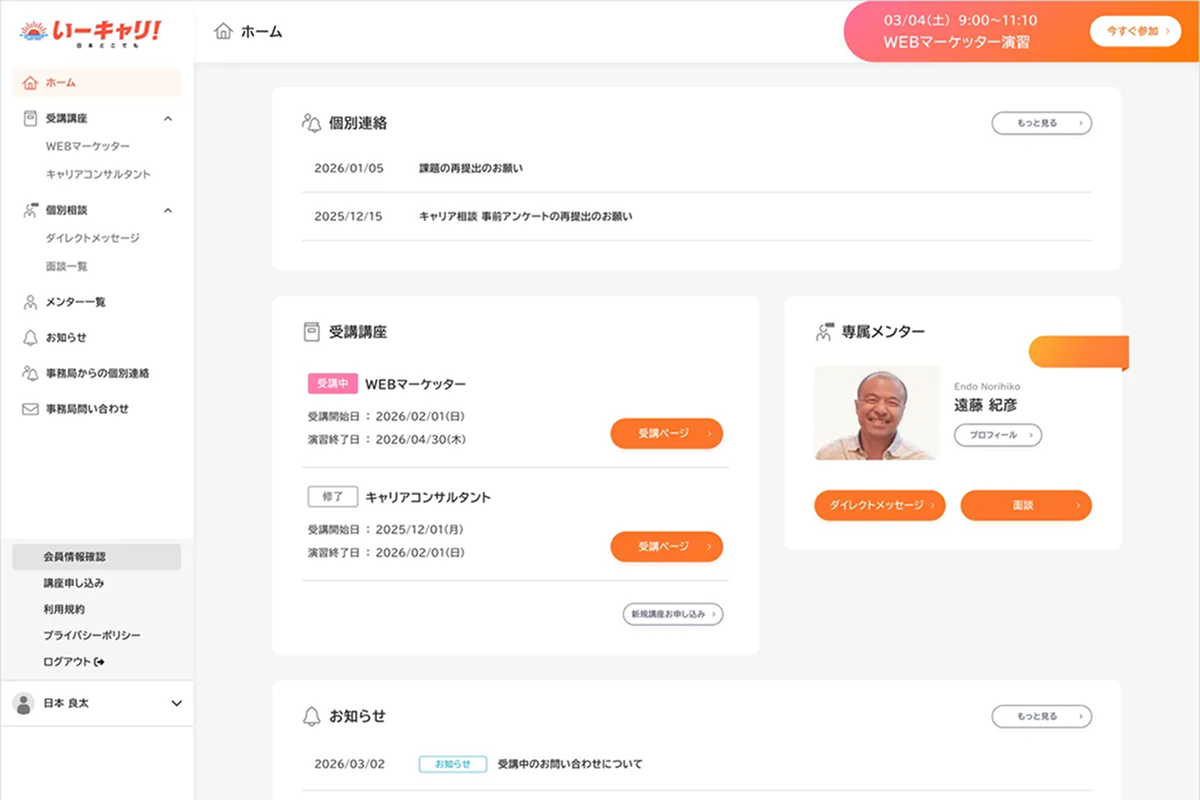
Task: Click the いーキャリ! logo
Action: point(90,33)
